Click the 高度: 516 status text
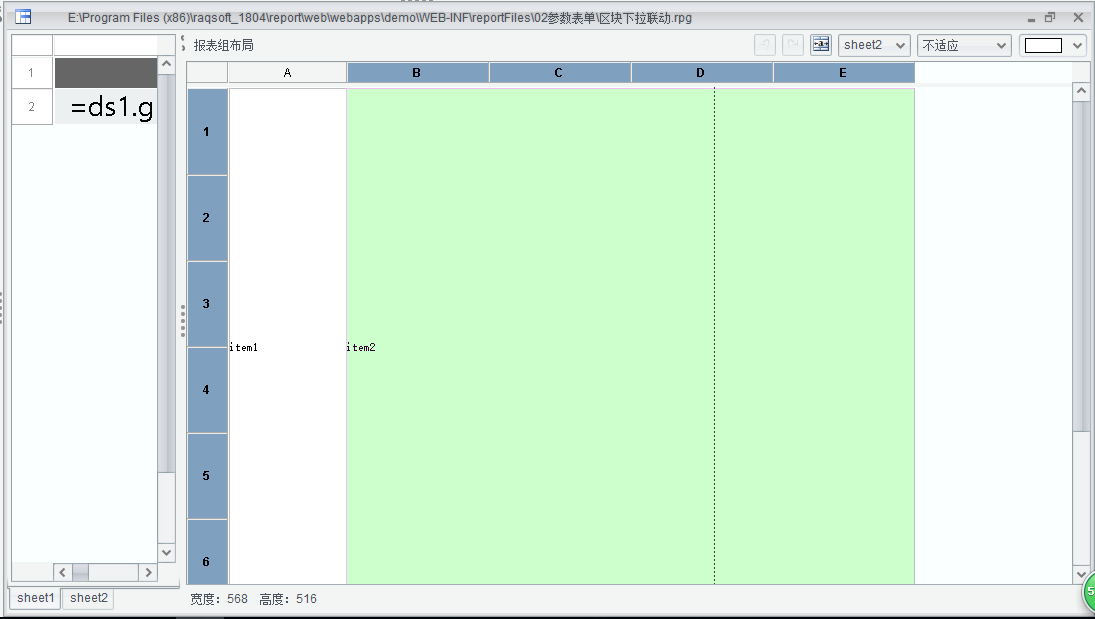The width and height of the screenshot is (1095, 619). (x=288, y=599)
